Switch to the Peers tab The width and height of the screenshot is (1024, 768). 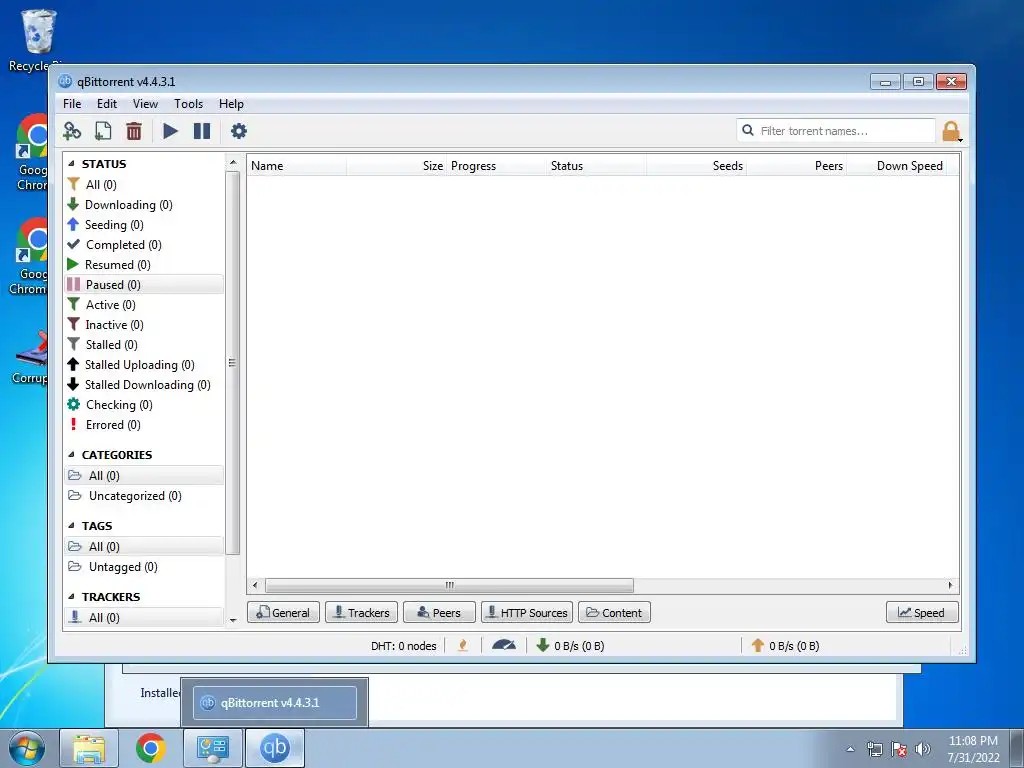pyautogui.click(x=439, y=613)
